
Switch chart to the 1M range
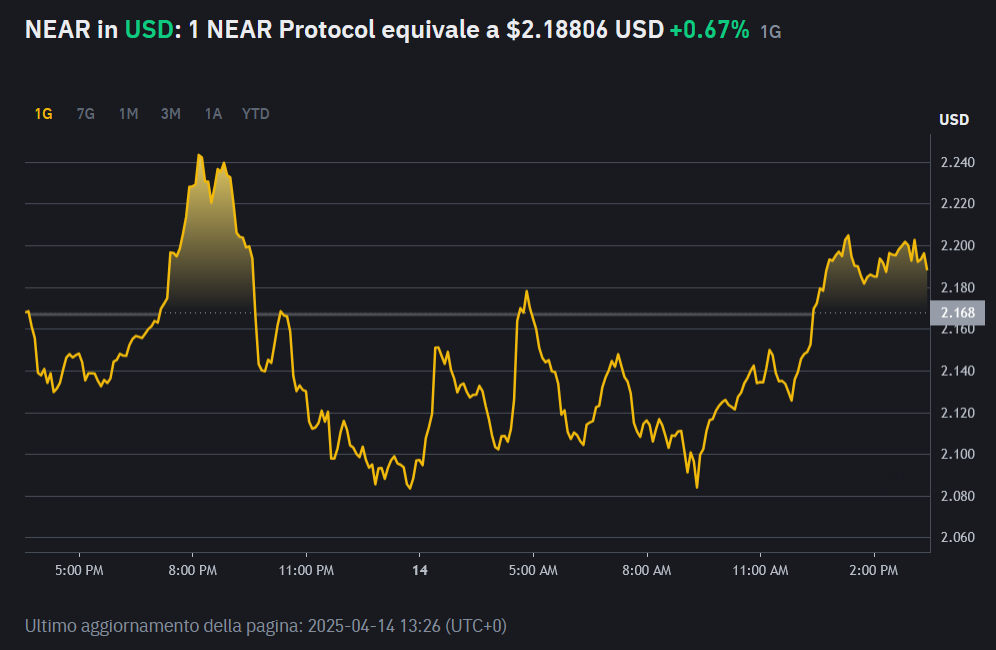(128, 114)
